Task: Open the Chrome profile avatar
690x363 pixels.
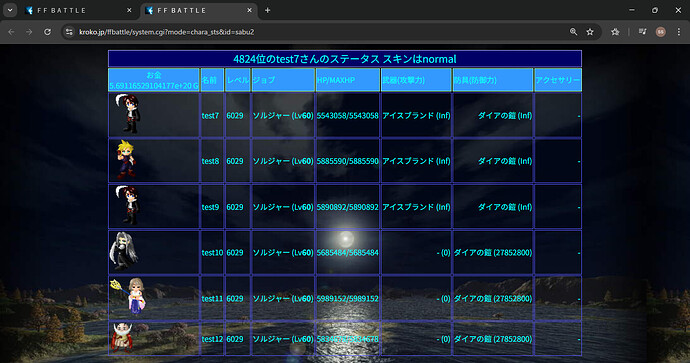Action: (x=661, y=32)
